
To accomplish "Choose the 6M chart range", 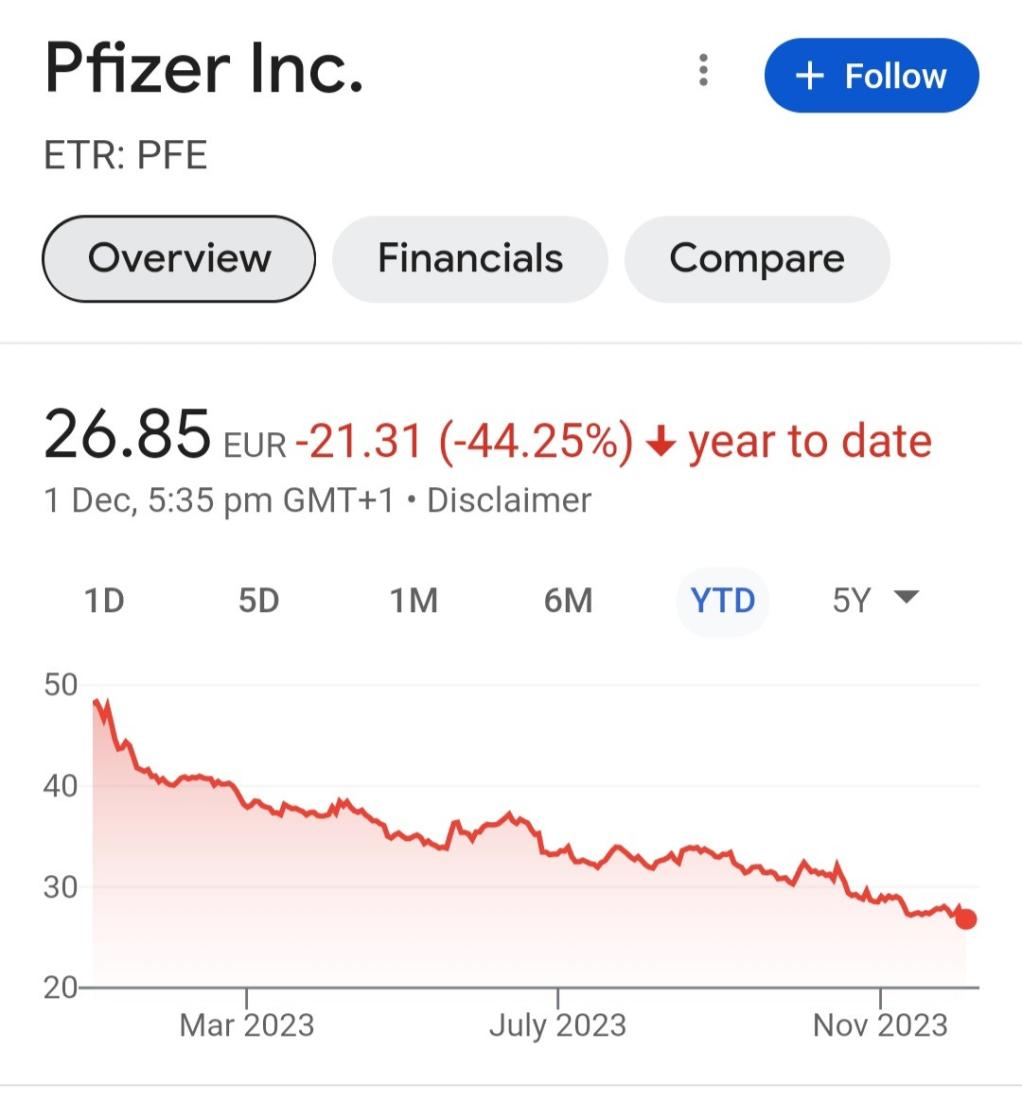I will click(568, 601).
